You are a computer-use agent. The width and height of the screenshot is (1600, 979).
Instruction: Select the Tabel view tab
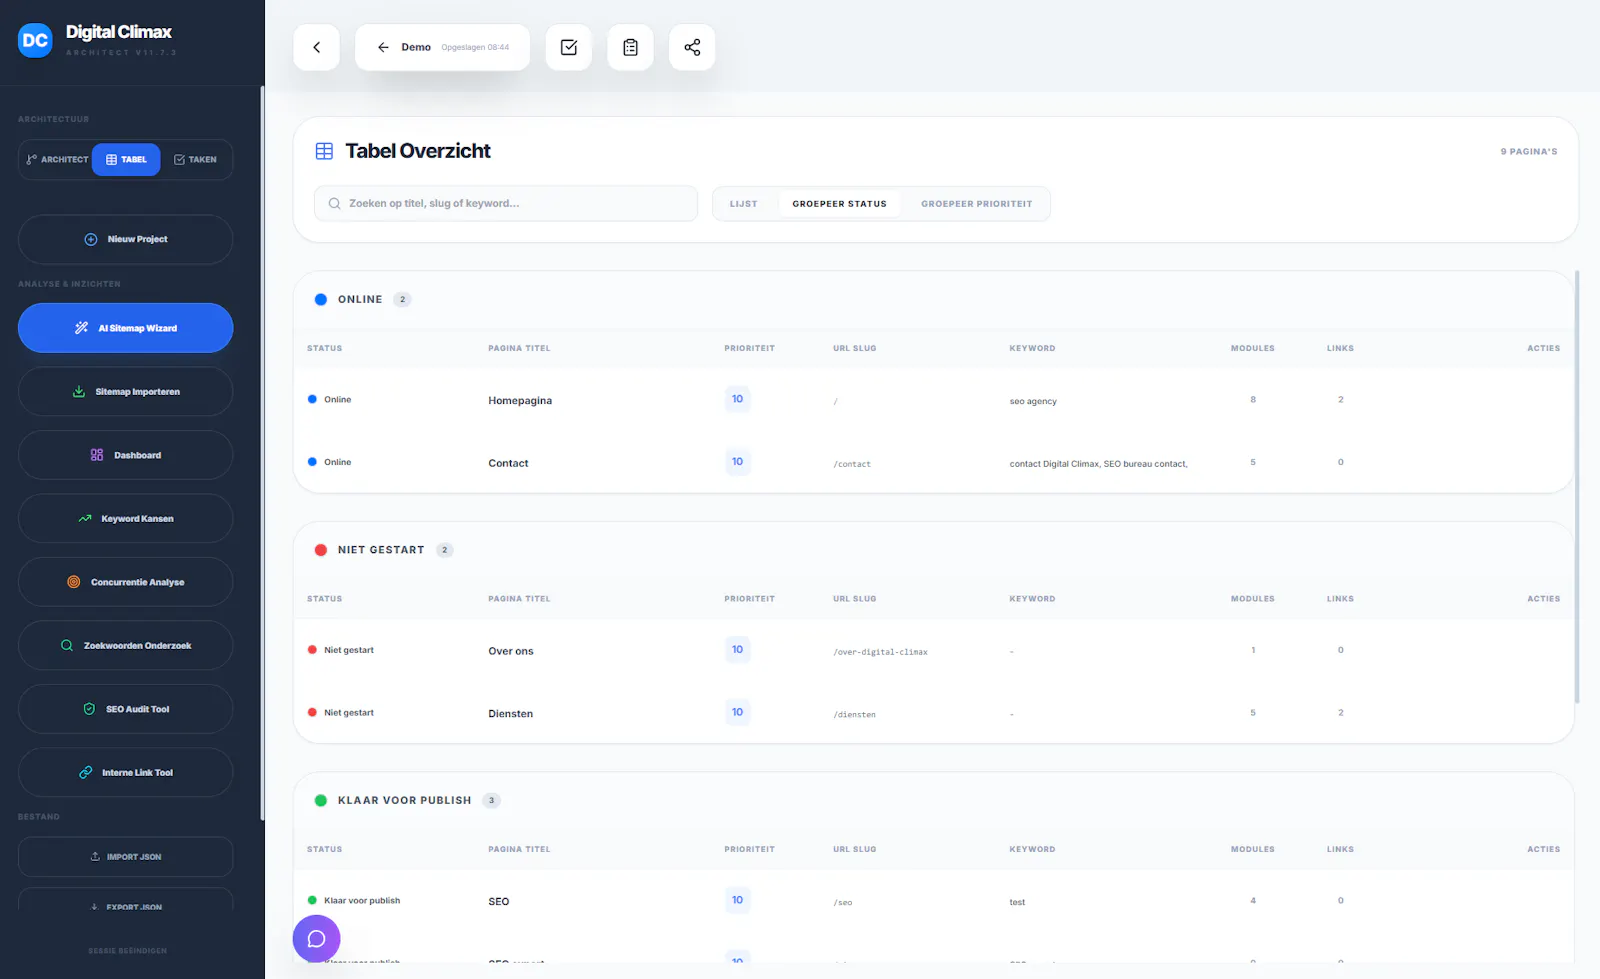point(126,159)
